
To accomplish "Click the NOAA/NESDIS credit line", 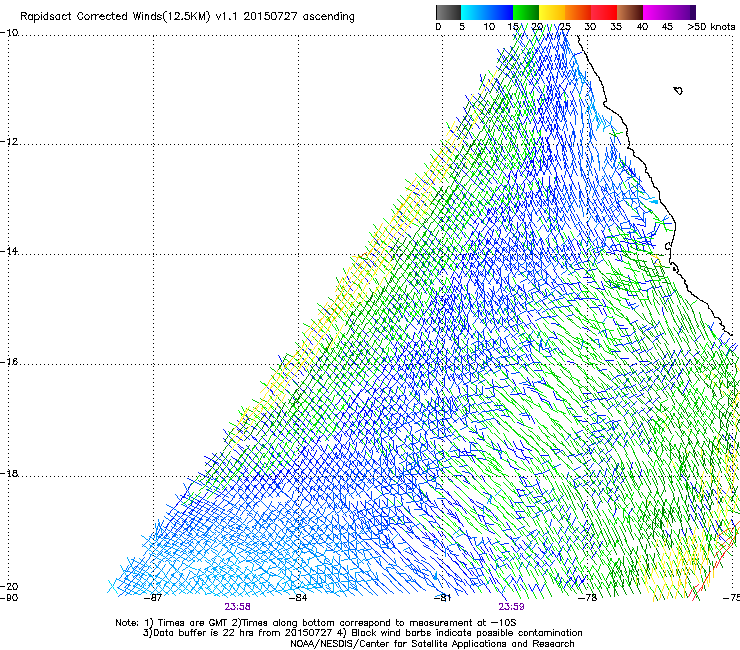I will [432, 644].
